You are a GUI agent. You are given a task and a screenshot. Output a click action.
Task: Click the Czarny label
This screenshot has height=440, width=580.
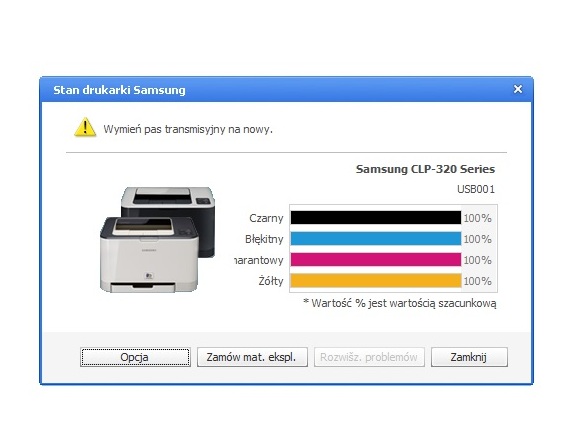(x=266, y=218)
